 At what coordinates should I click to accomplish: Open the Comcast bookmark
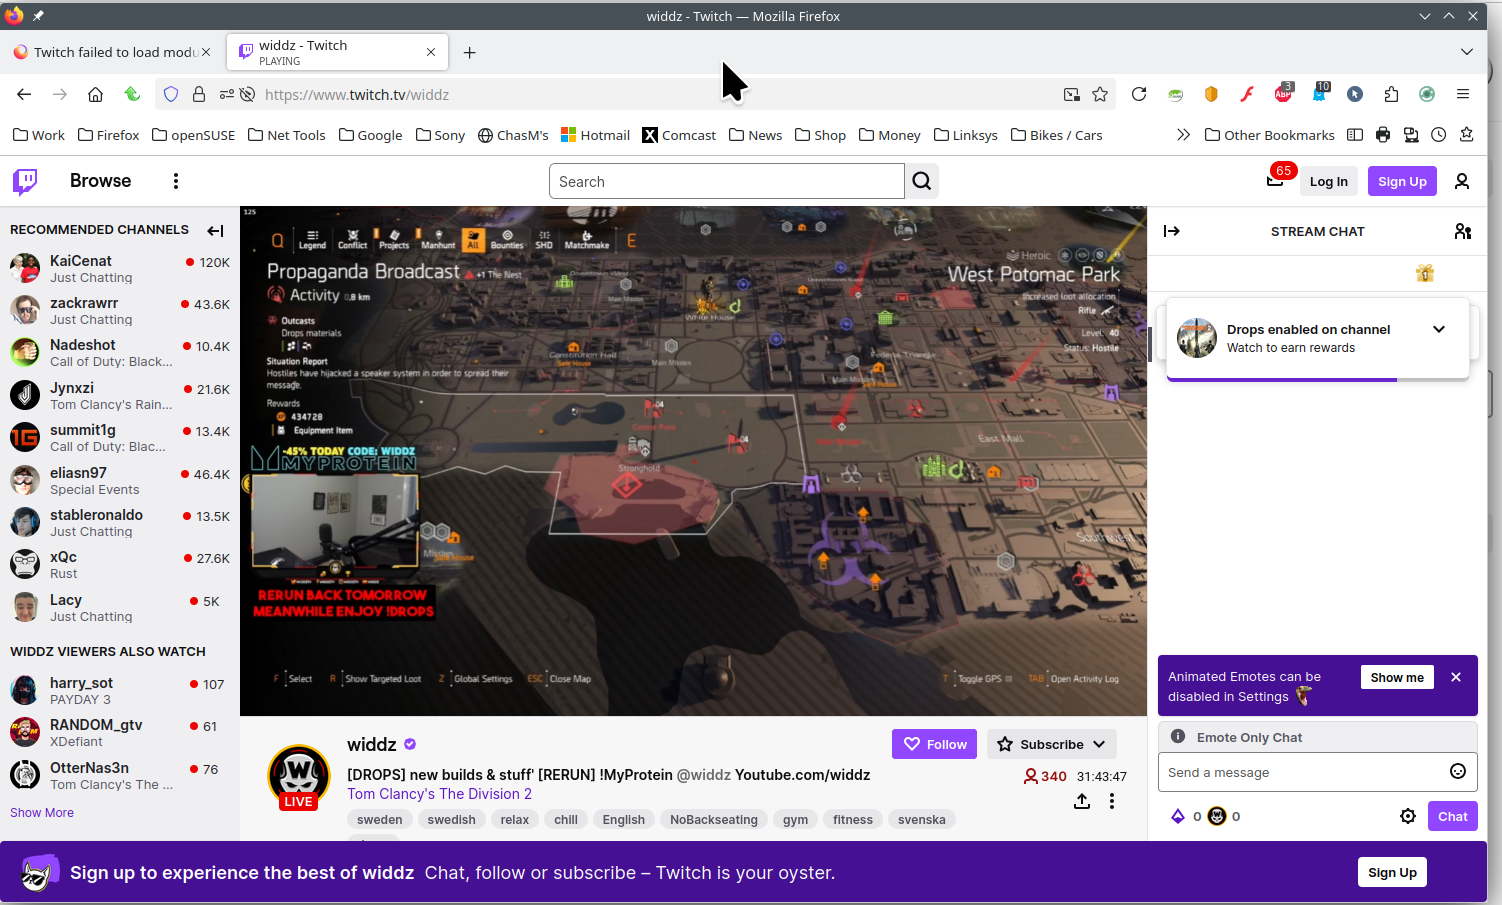(679, 135)
